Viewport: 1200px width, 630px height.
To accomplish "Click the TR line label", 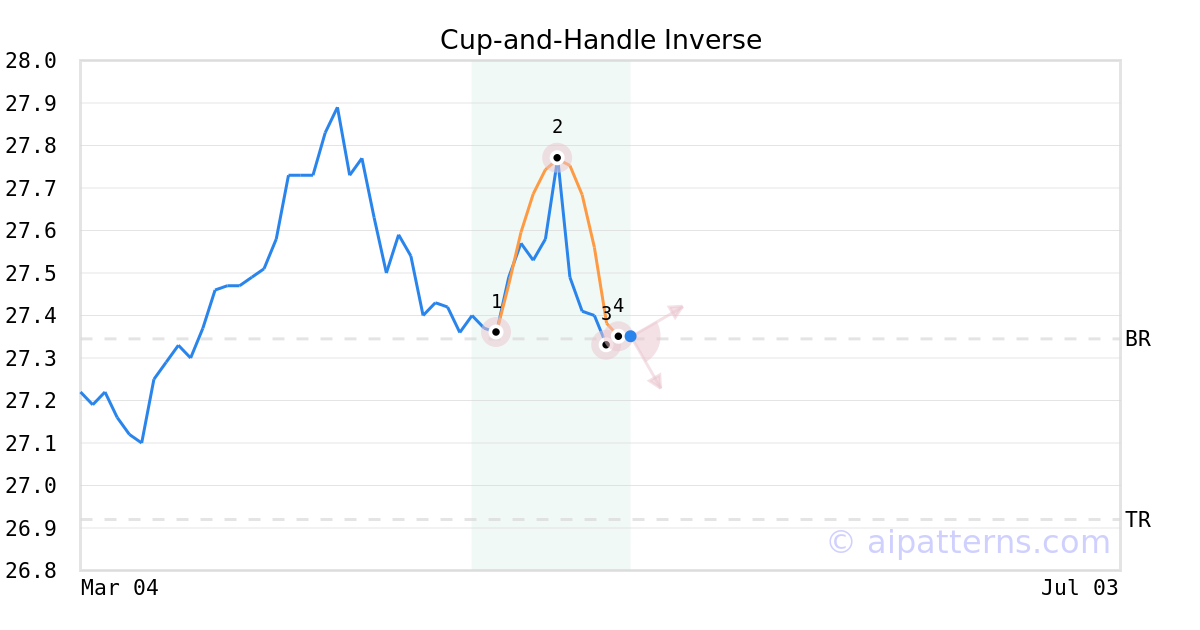I will click(1137, 520).
